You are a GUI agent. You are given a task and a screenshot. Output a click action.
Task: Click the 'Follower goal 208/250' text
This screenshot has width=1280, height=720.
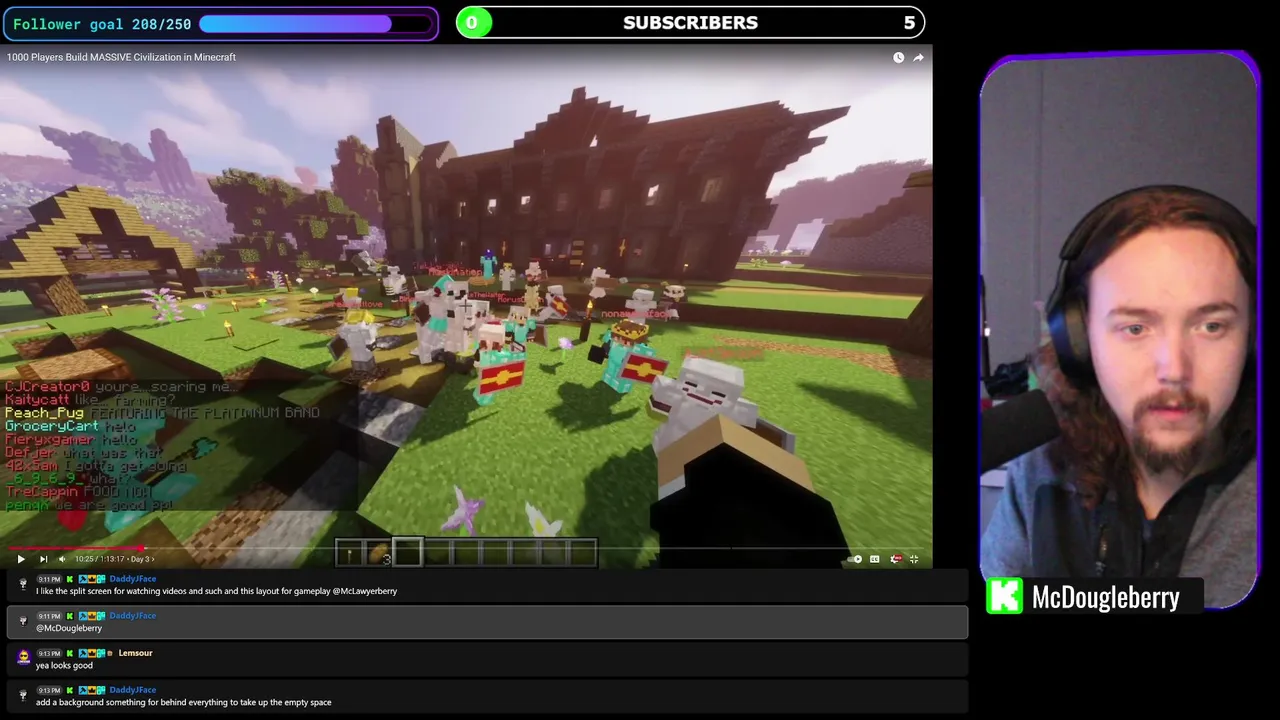click(102, 24)
